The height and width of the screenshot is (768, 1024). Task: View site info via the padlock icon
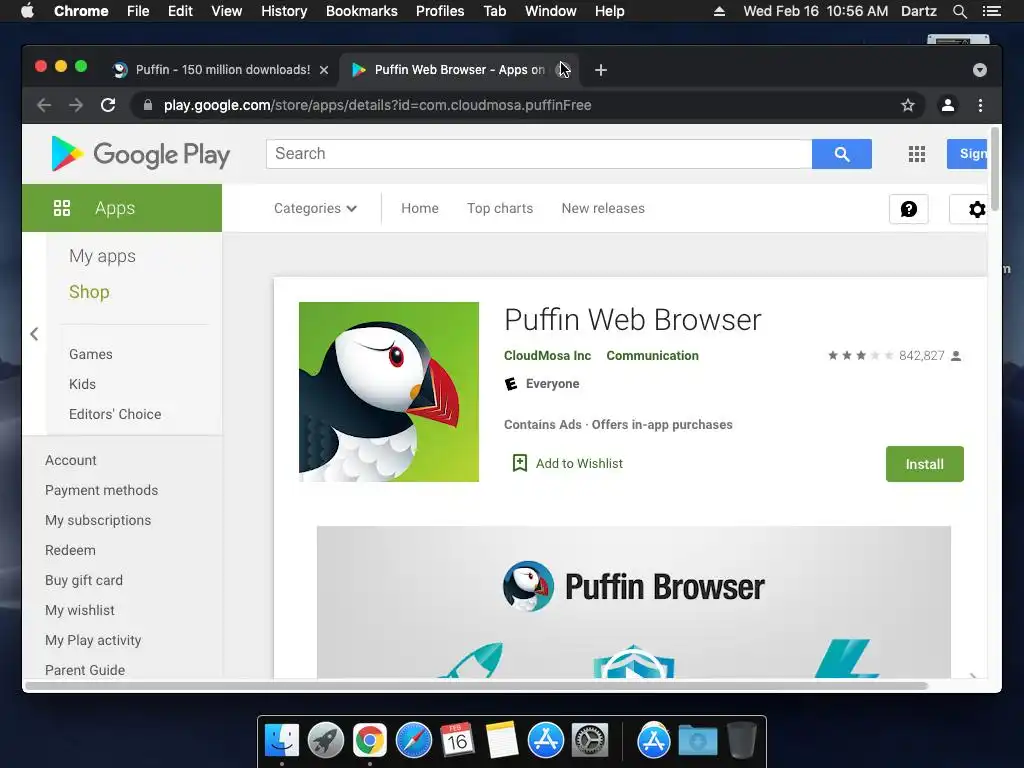148,105
